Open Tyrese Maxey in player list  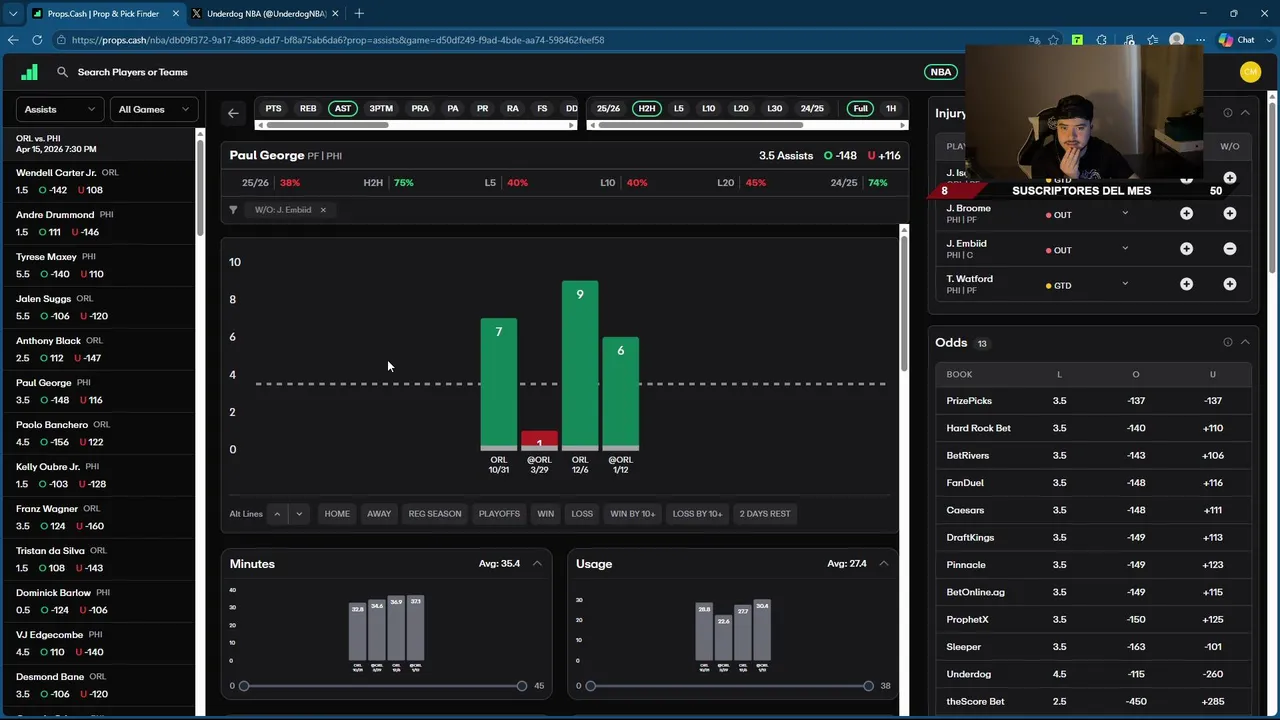point(99,265)
